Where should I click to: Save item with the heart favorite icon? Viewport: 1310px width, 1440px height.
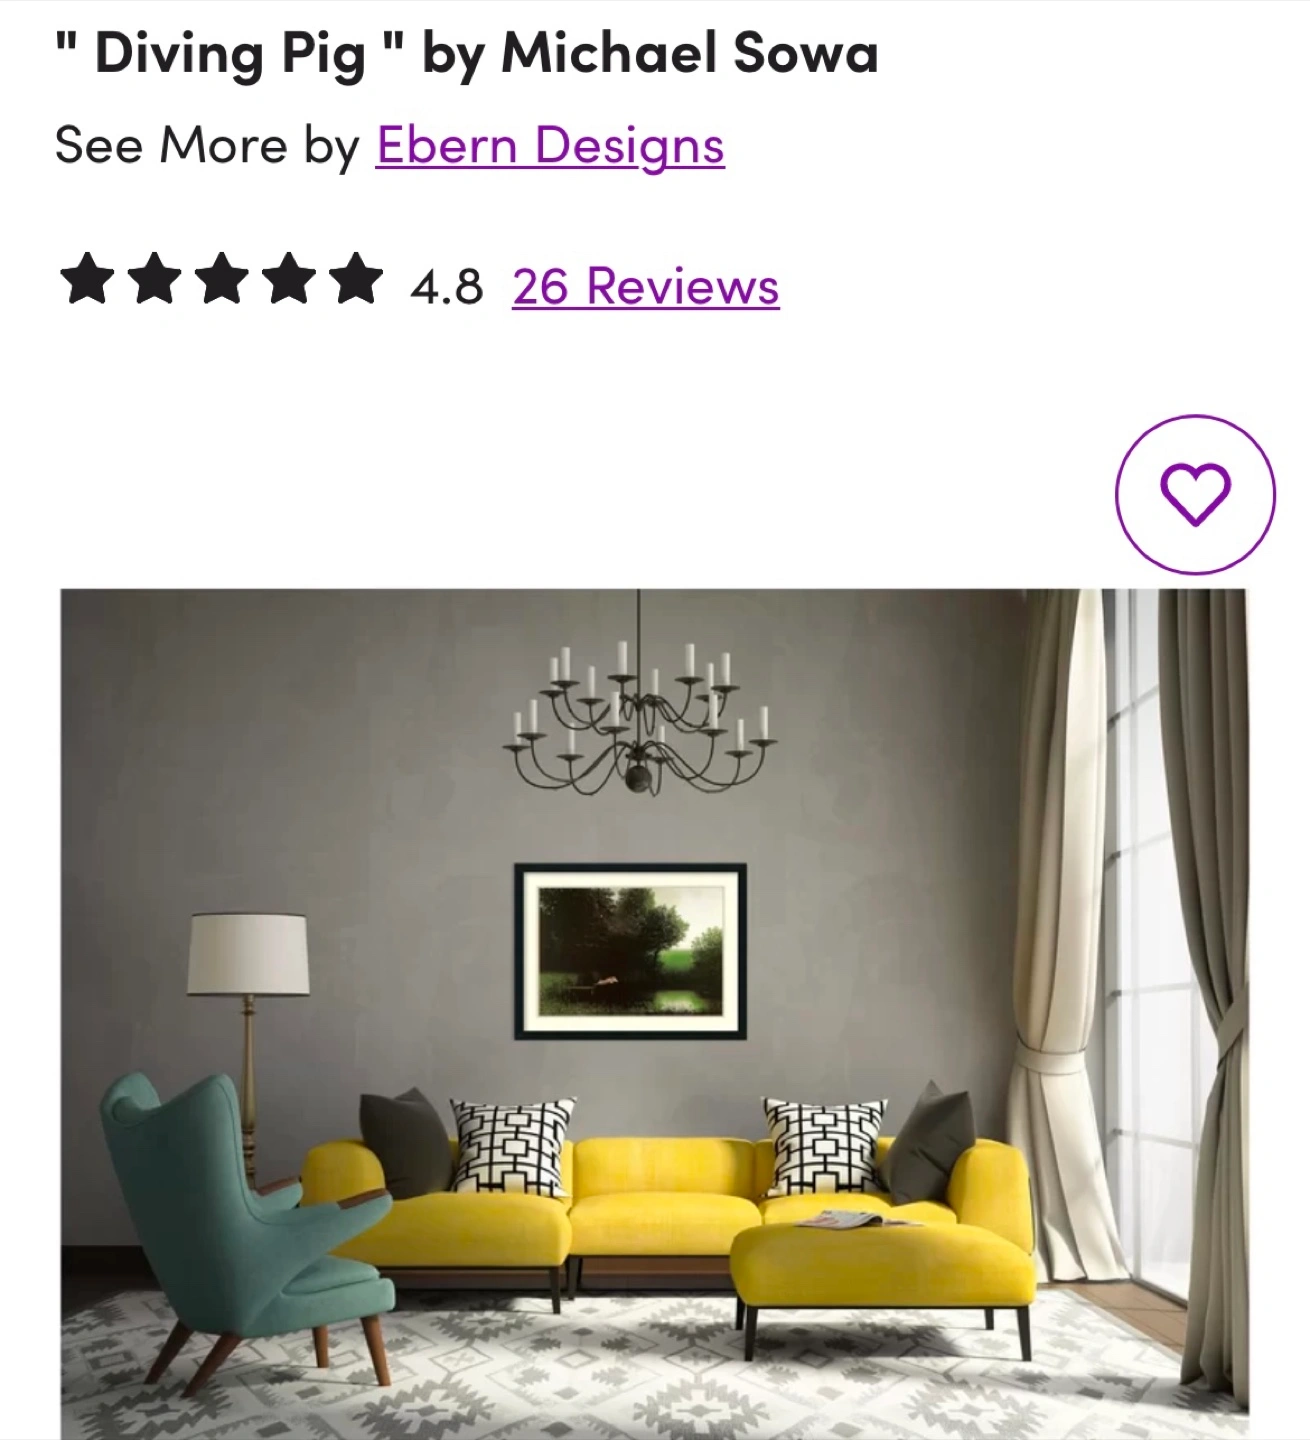(x=1195, y=494)
